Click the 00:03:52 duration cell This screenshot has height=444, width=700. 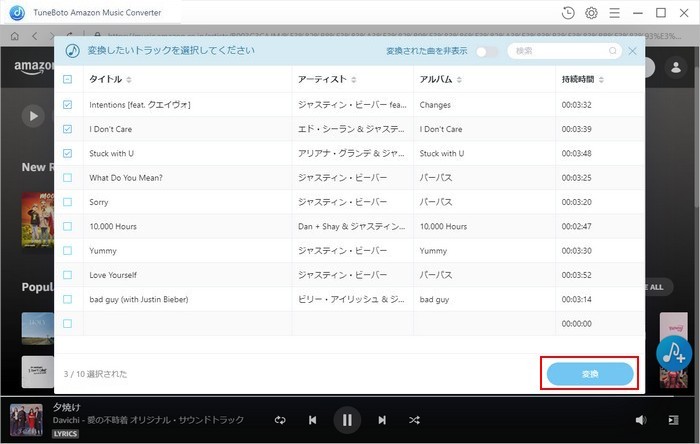600,275
